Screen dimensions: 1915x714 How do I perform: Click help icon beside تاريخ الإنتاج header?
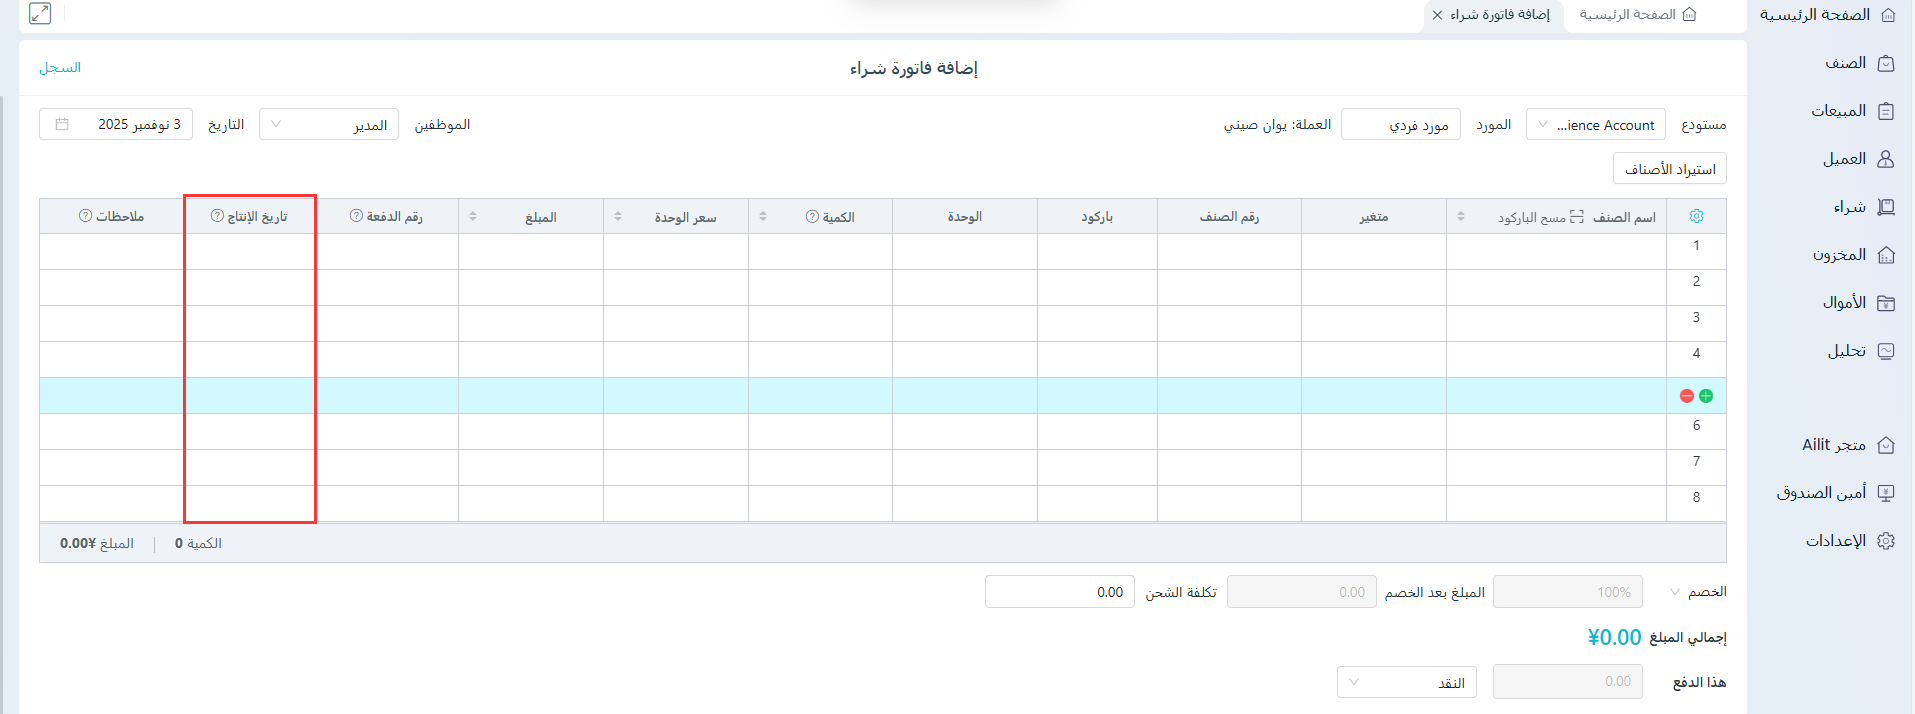click(217, 216)
